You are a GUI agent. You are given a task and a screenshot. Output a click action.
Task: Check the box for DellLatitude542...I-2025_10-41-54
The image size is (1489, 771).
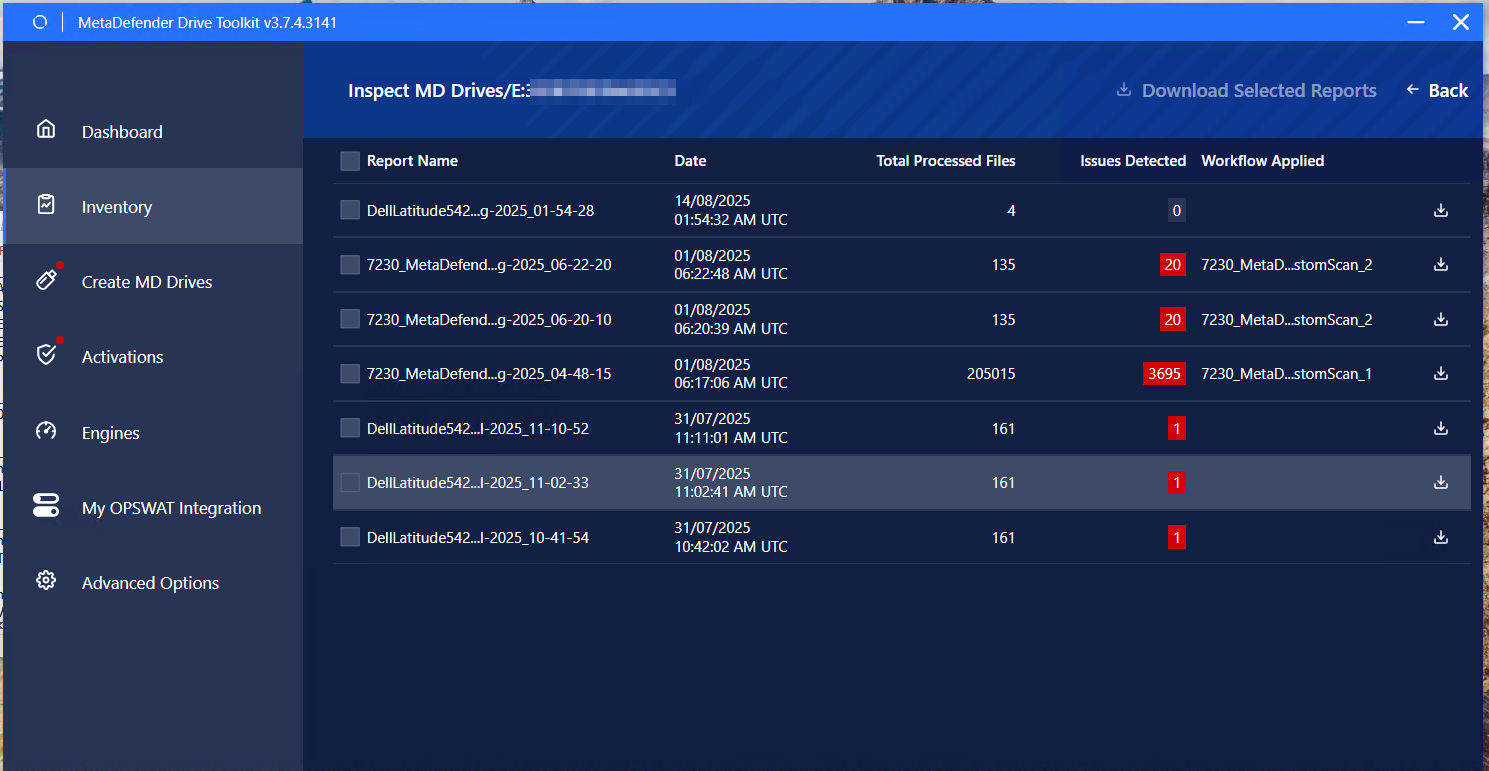[350, 537]
